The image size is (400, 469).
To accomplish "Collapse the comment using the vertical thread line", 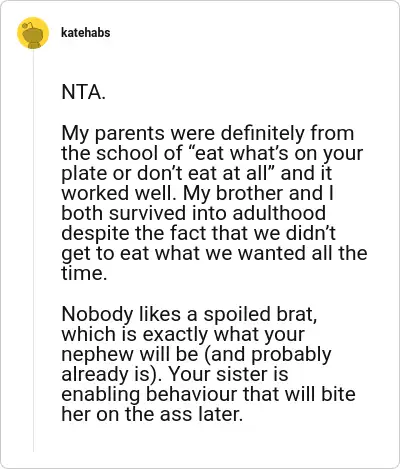I will [x=33, y=250].
